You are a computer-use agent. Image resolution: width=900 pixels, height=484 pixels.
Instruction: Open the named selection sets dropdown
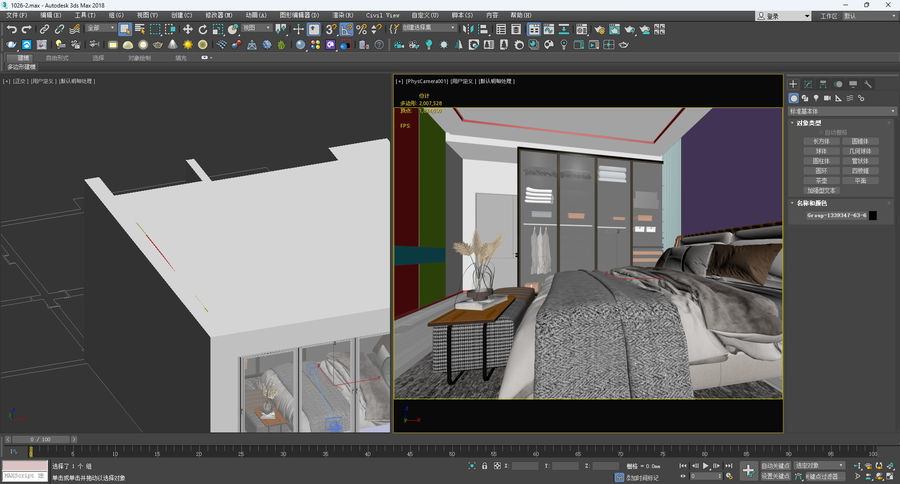point(429,28)
